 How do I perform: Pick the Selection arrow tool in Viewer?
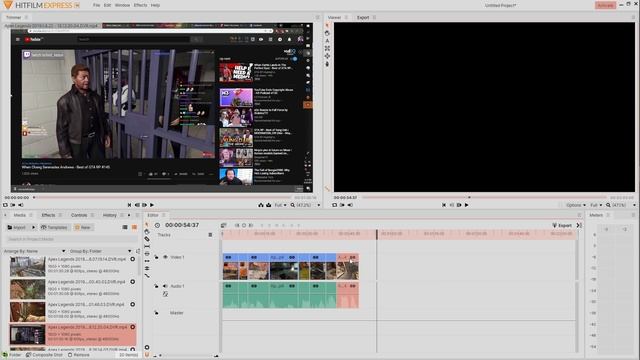327,26
